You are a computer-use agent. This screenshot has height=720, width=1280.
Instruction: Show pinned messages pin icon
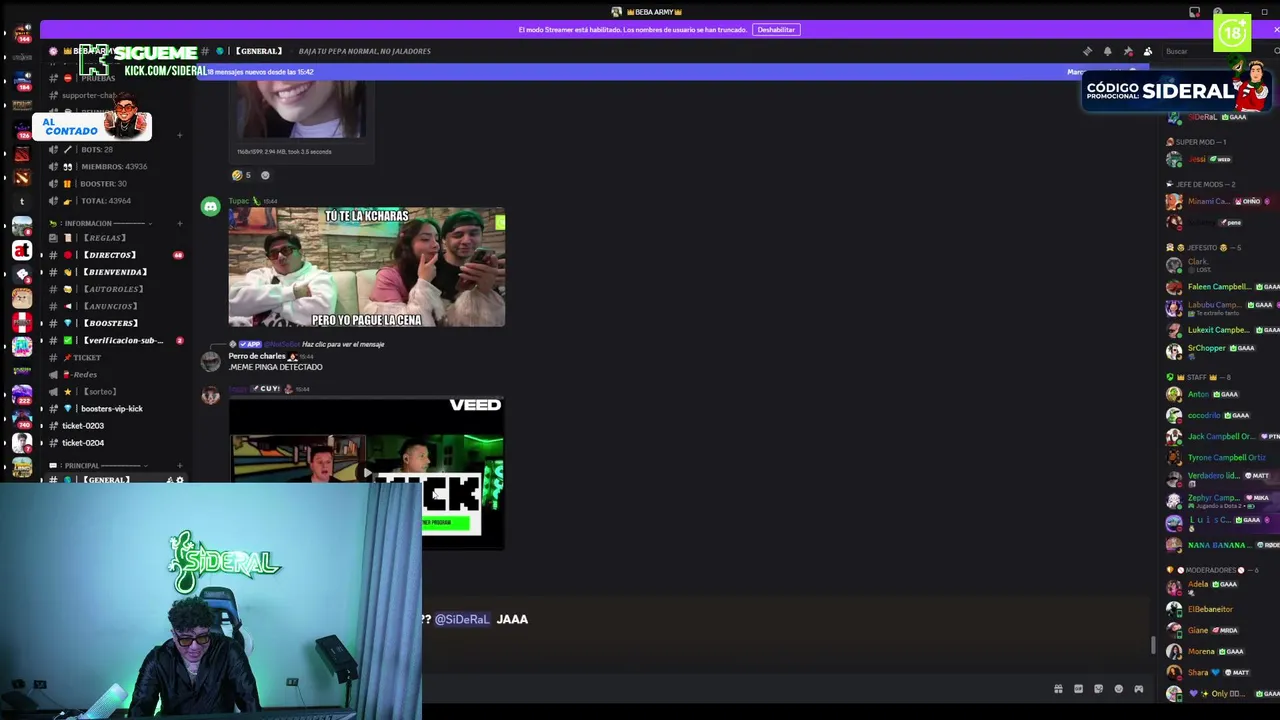(1128, 51)
